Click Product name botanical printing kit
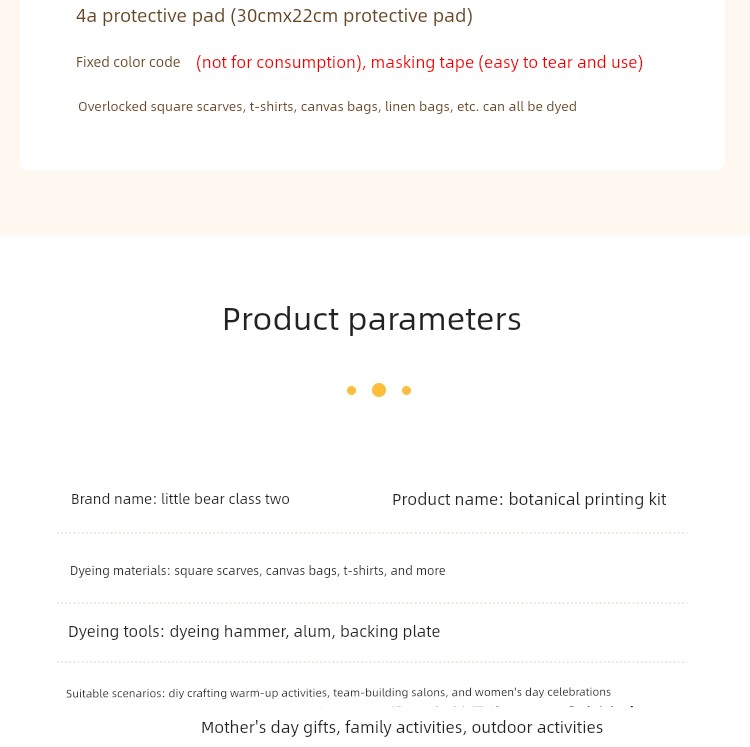 529,499
